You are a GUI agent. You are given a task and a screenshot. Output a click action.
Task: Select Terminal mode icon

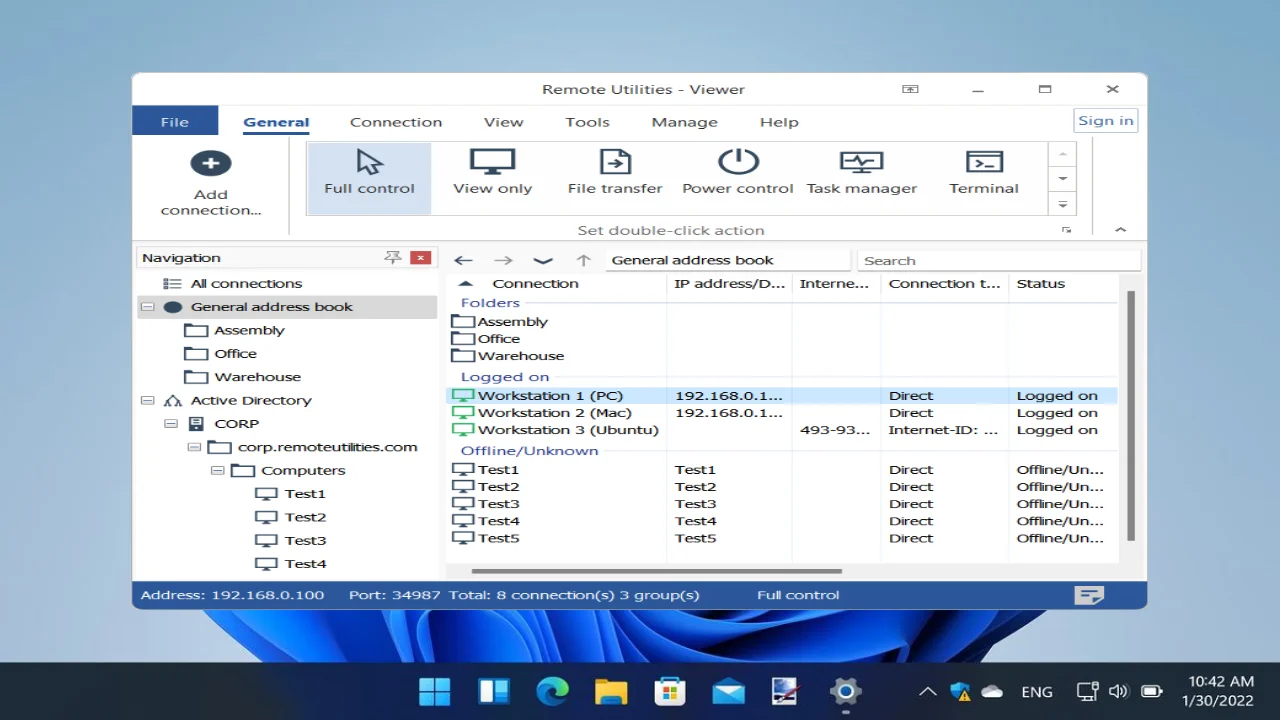pyautogui.click(x=984, y=162)
